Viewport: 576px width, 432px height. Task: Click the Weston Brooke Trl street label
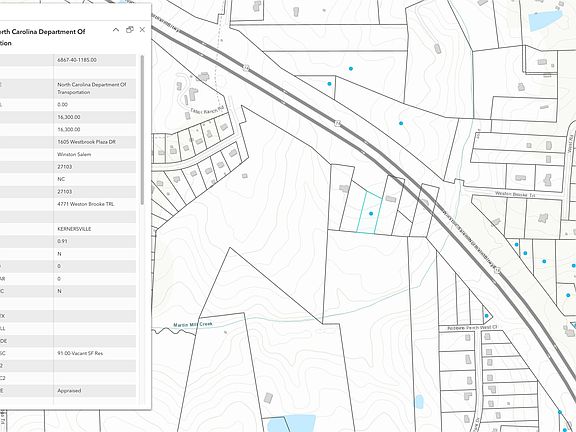point(515,194)
